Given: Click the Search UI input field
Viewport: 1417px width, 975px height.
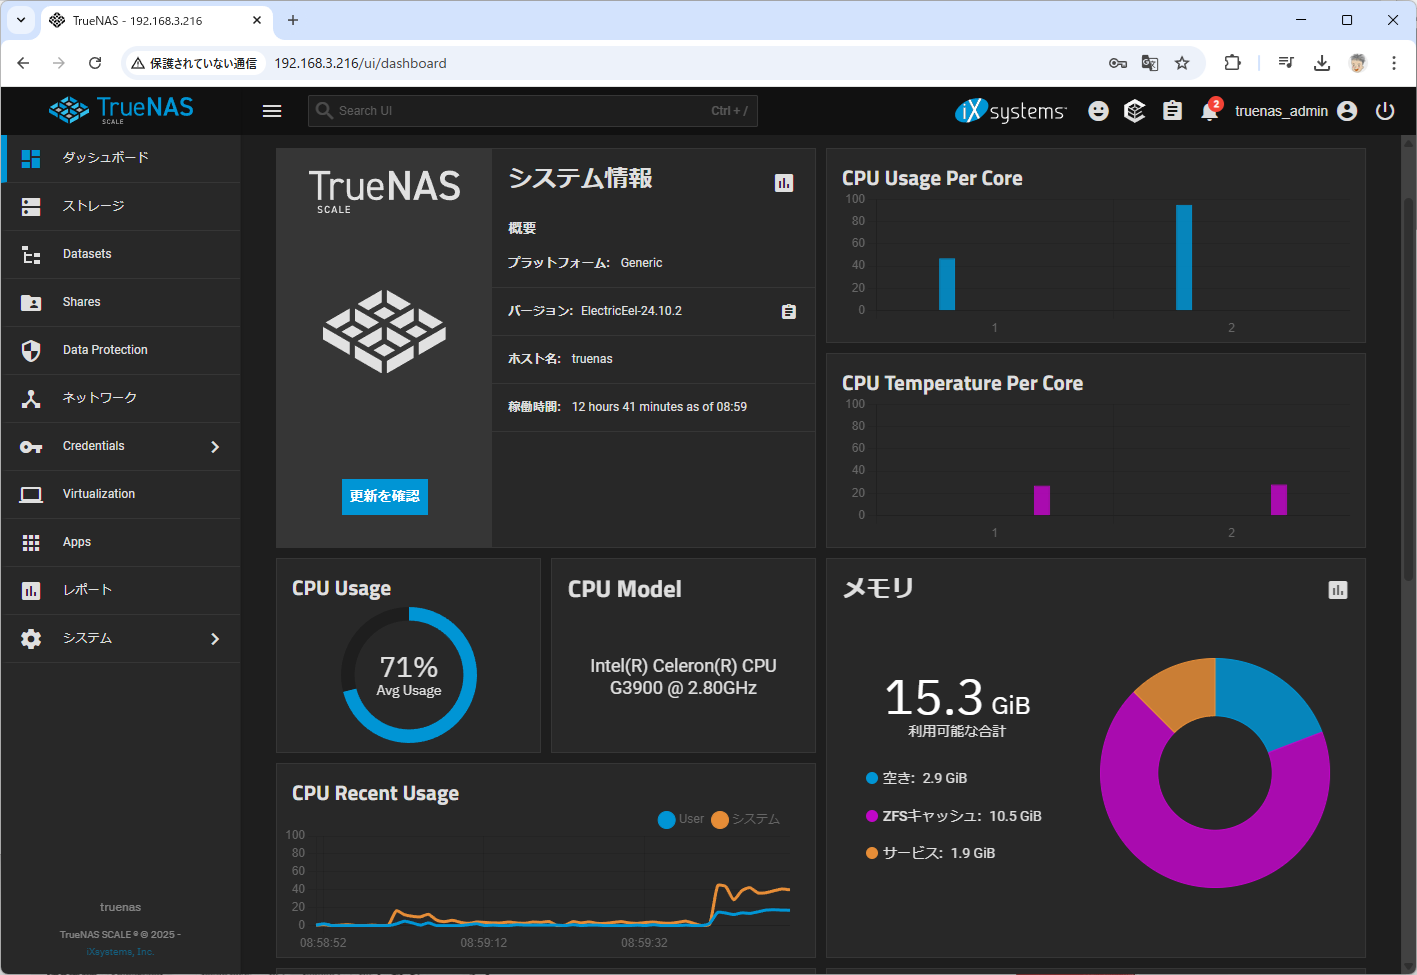Looking at the screenshot, I should [x=533, y=111].
